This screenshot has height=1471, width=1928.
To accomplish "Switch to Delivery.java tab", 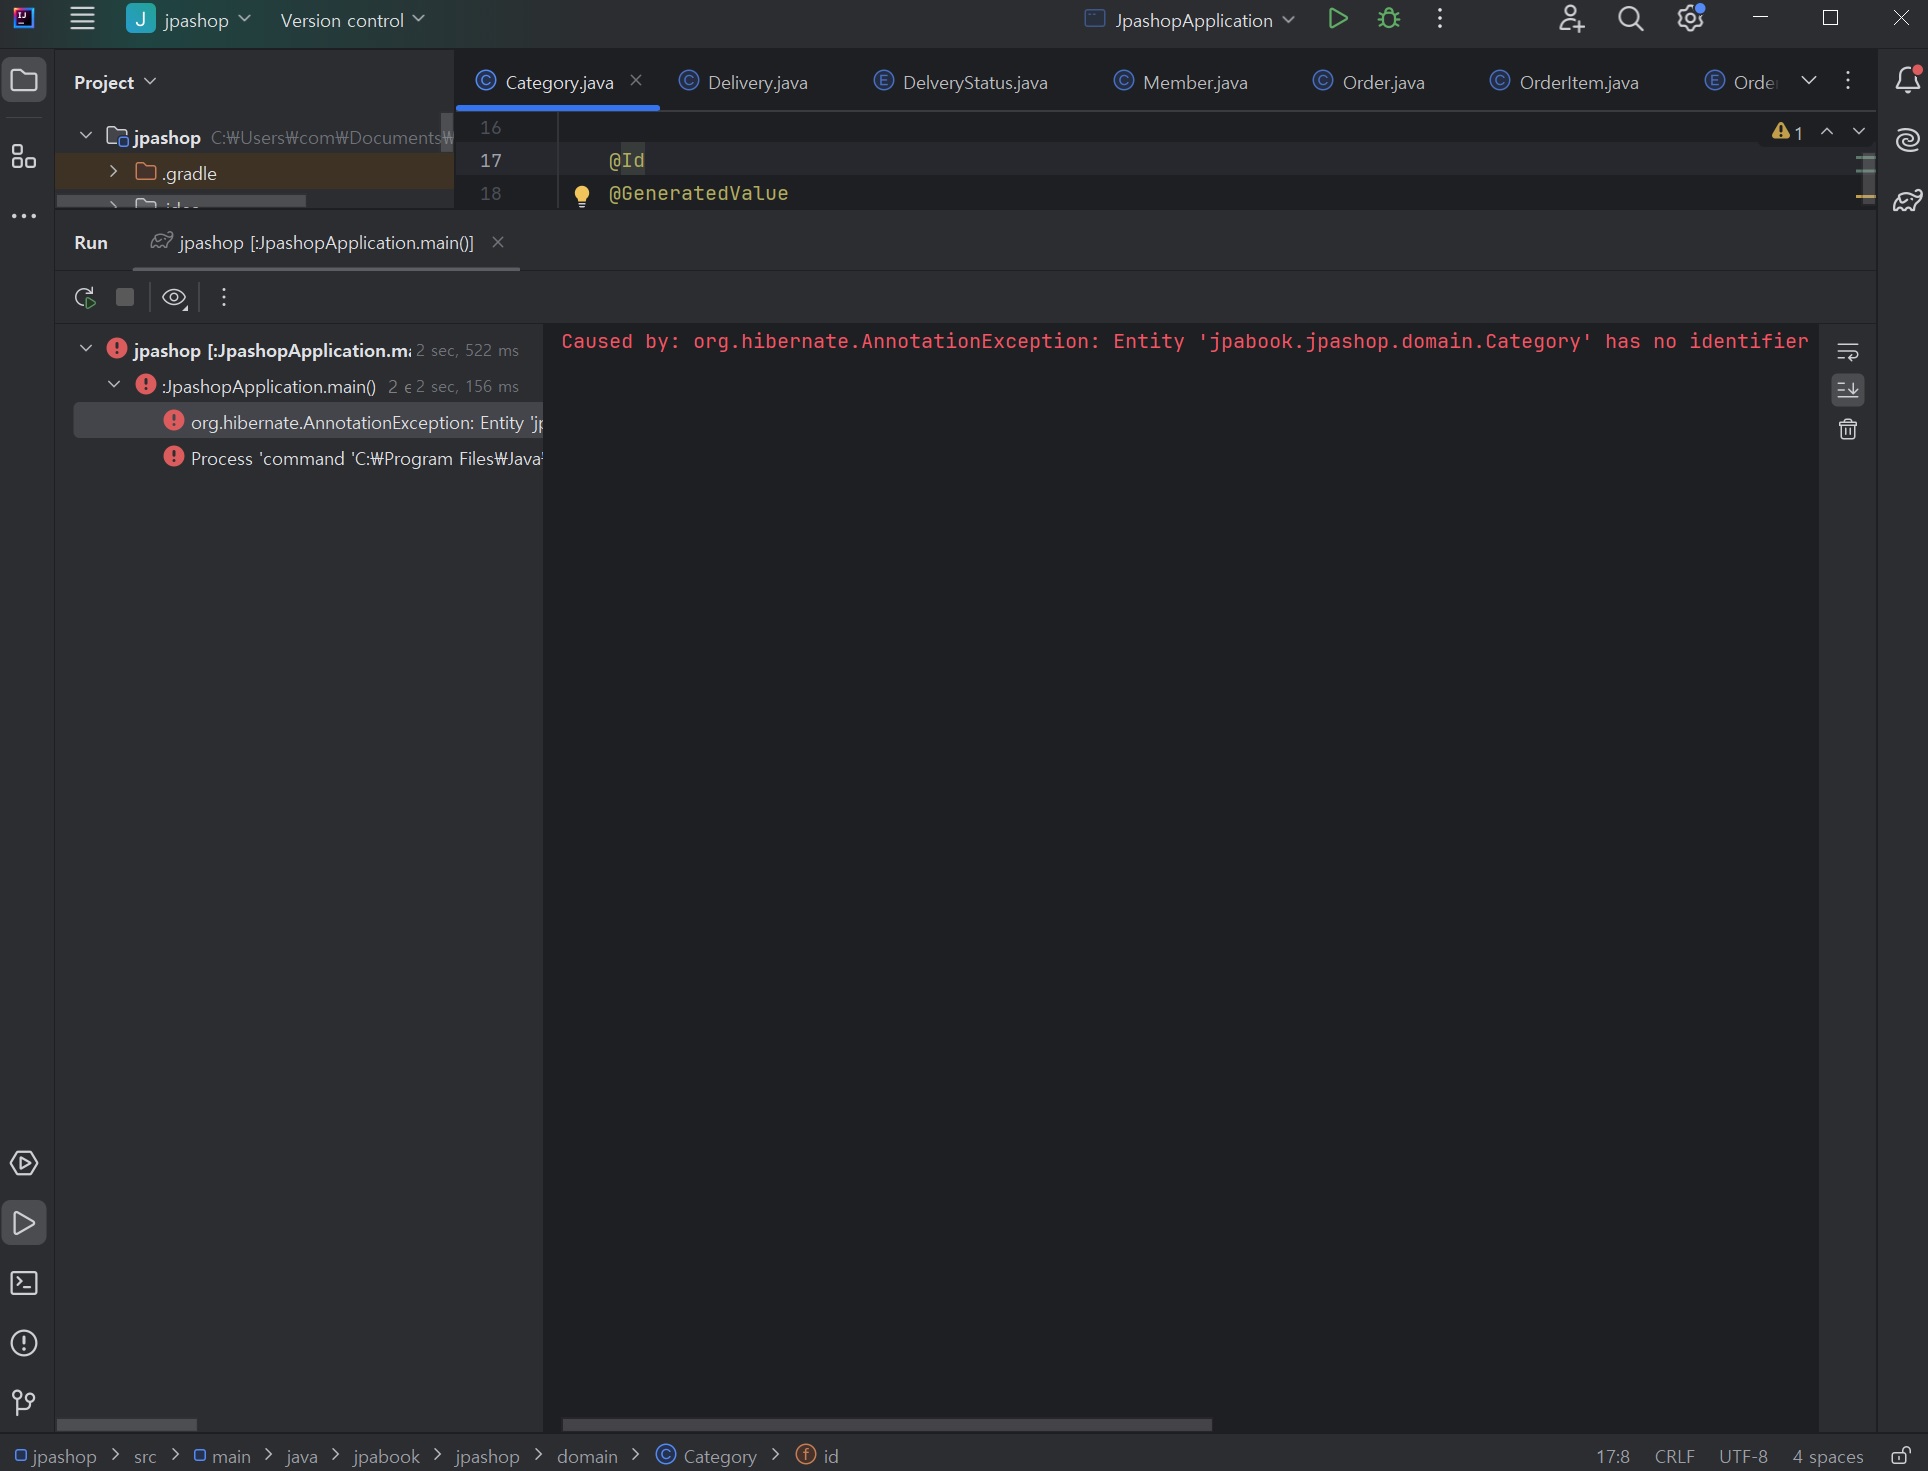I will click(x=743, y=82).
